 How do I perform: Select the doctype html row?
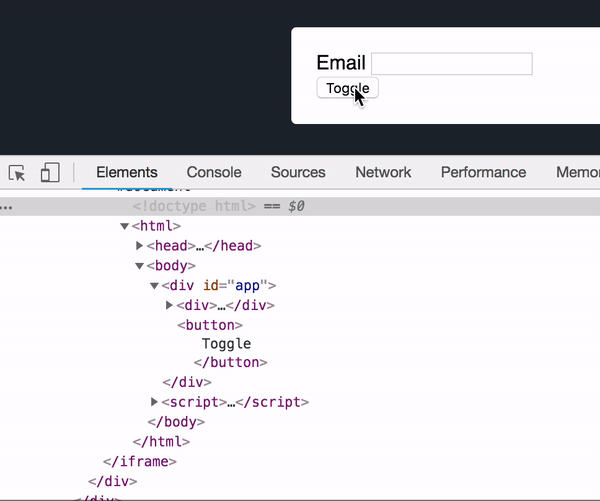[x=300, y=206]
